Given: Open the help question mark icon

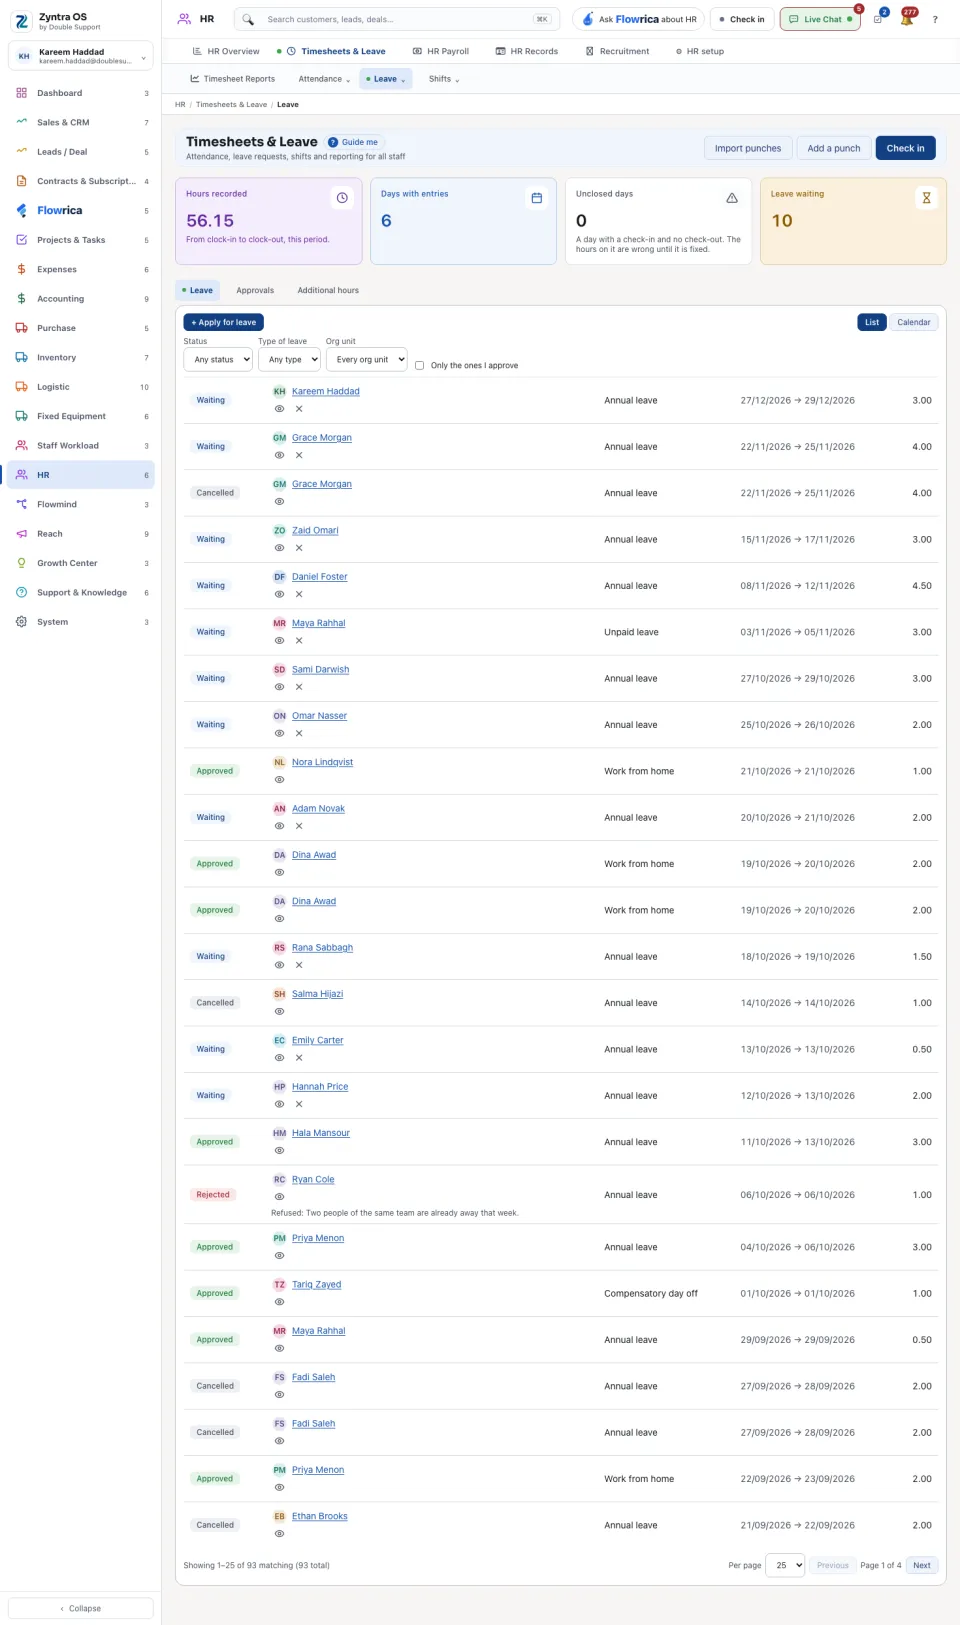Looking at the screenshot, I should click(935, 19).
